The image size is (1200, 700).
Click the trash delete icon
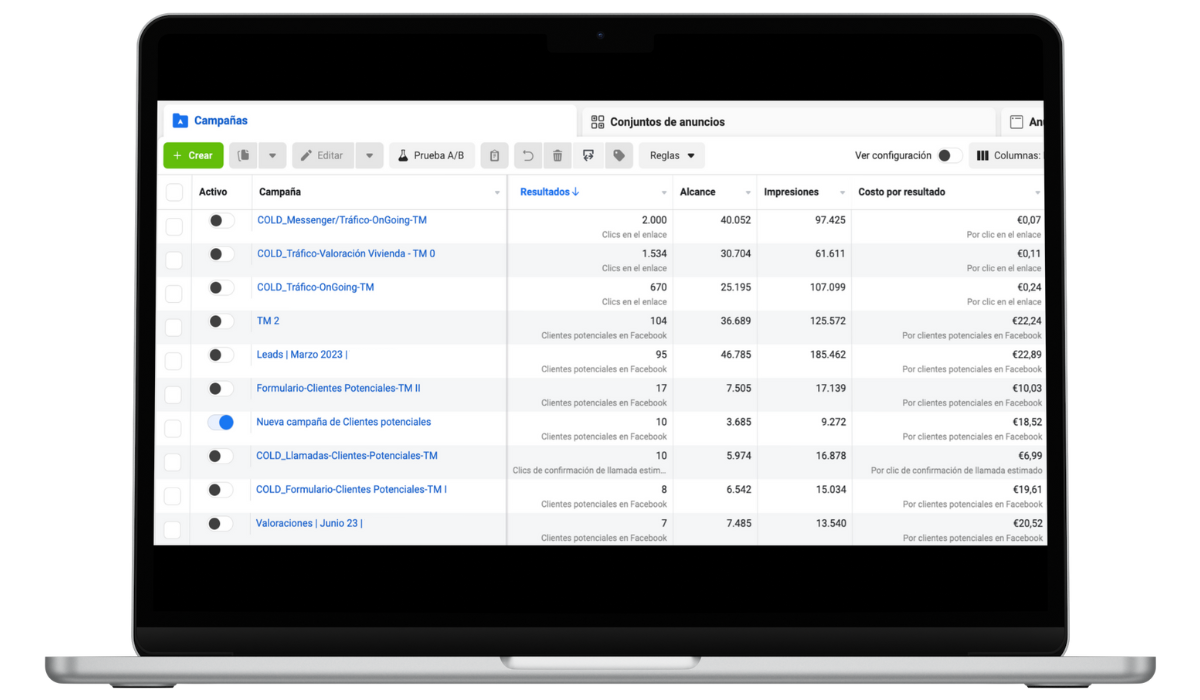click(x=558, y=156)
